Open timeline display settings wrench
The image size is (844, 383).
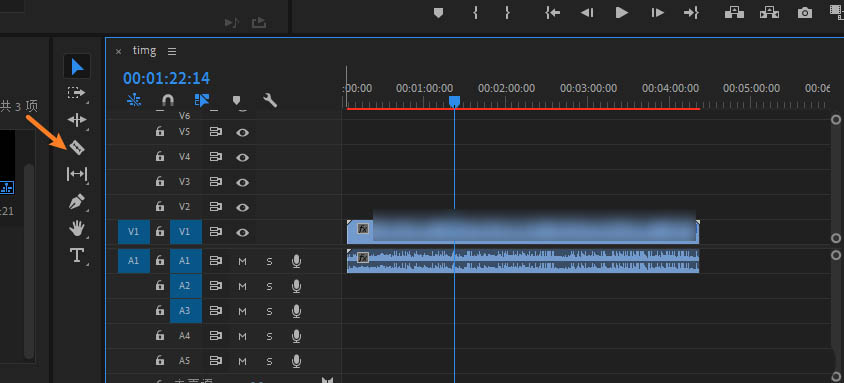point(270,100)
